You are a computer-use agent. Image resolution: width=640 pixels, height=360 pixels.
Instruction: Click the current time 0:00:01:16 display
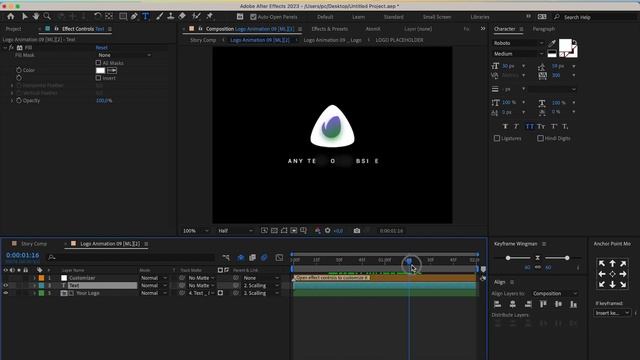pos(22,255)
